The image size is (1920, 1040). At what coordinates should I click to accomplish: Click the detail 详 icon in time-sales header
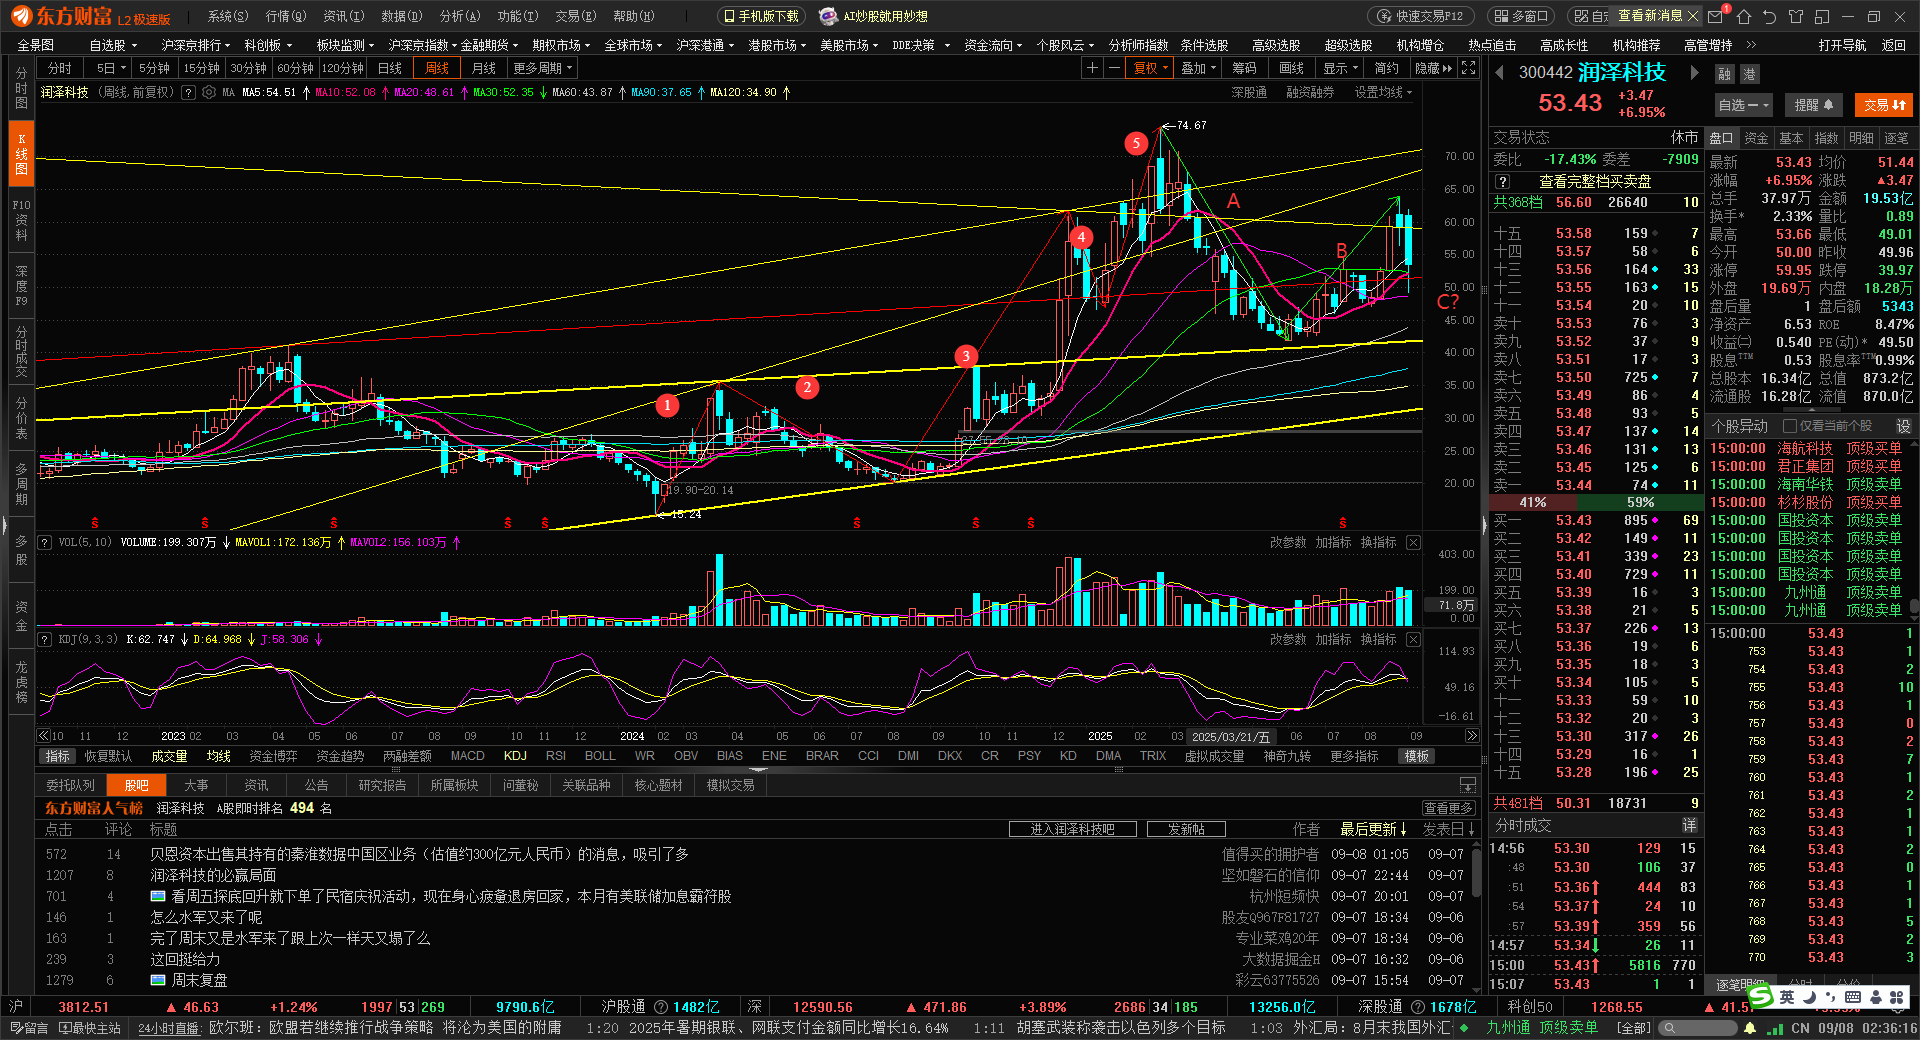click(1689, 825)
